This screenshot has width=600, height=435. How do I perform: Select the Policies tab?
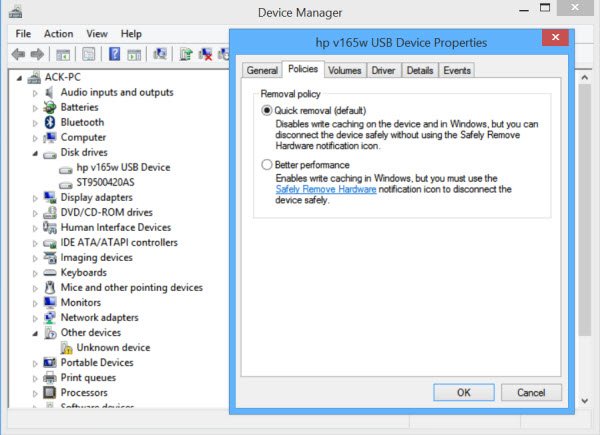(303, 69)
